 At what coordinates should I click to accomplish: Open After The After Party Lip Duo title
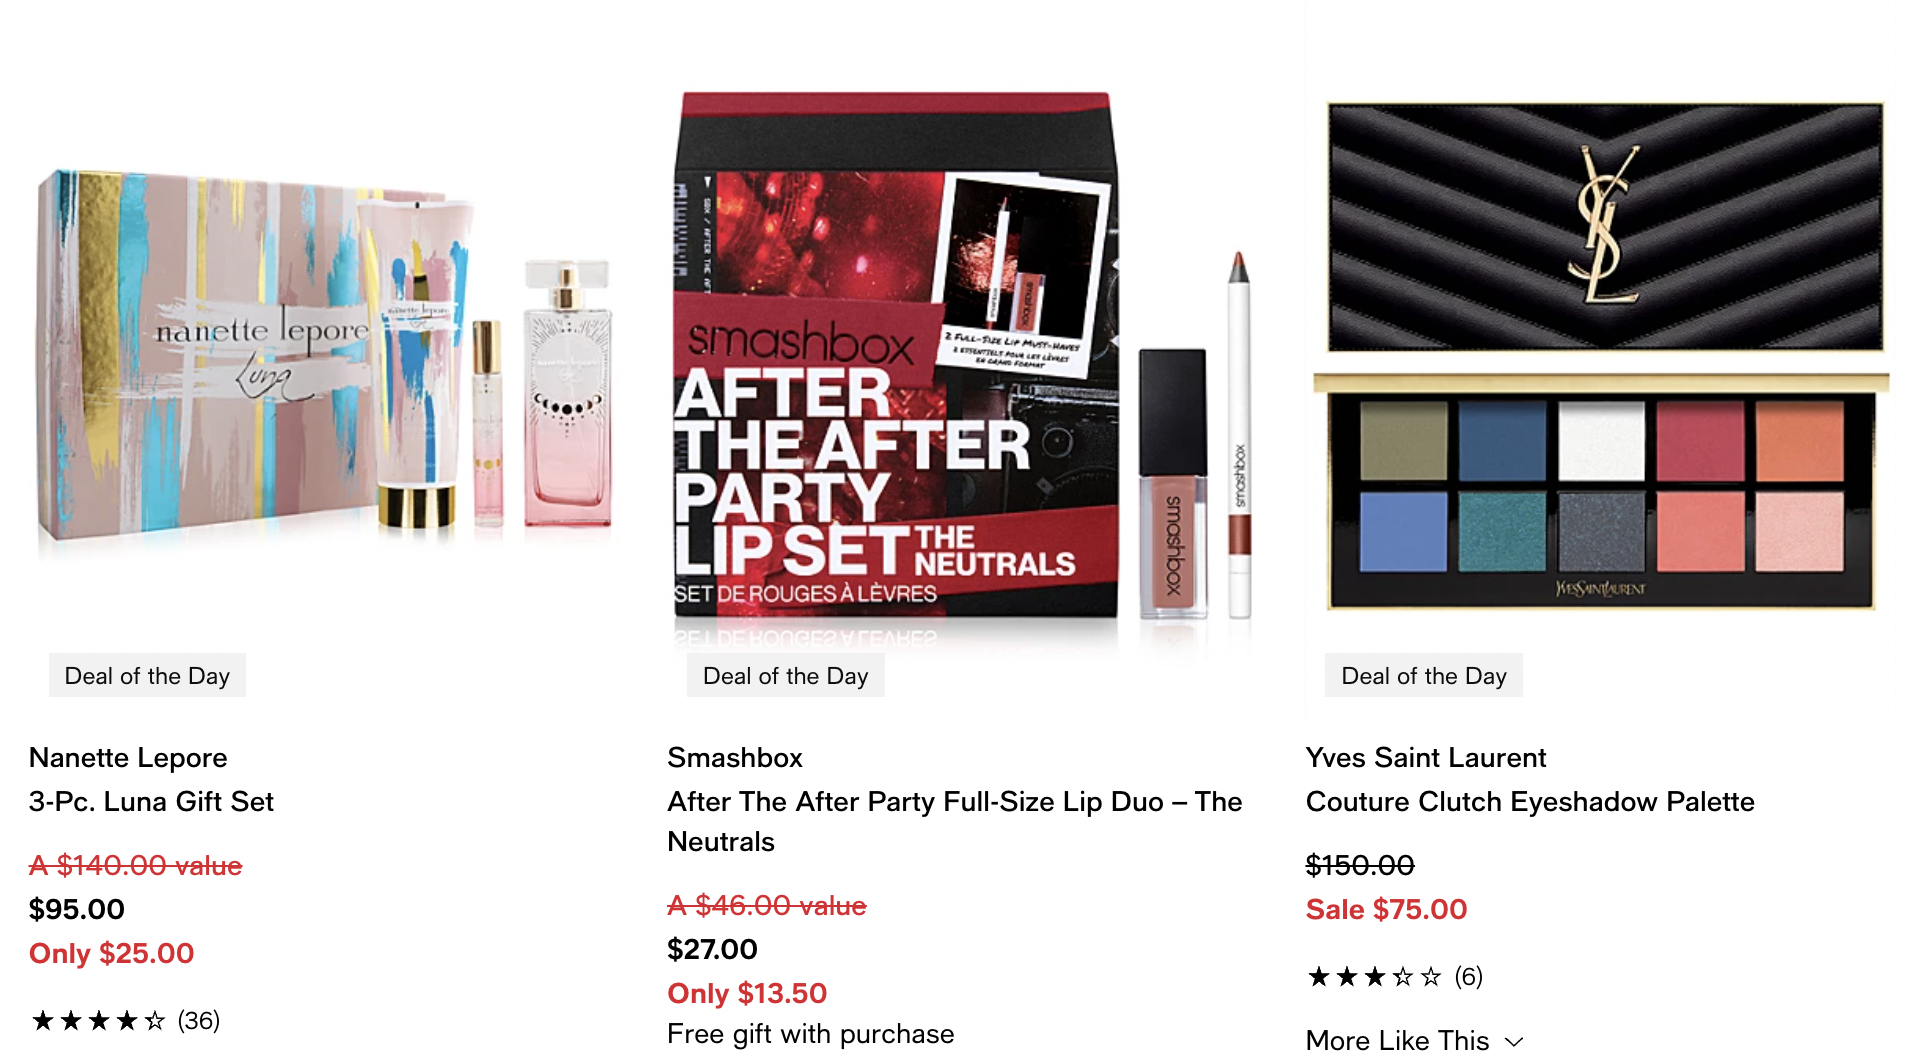955,822
